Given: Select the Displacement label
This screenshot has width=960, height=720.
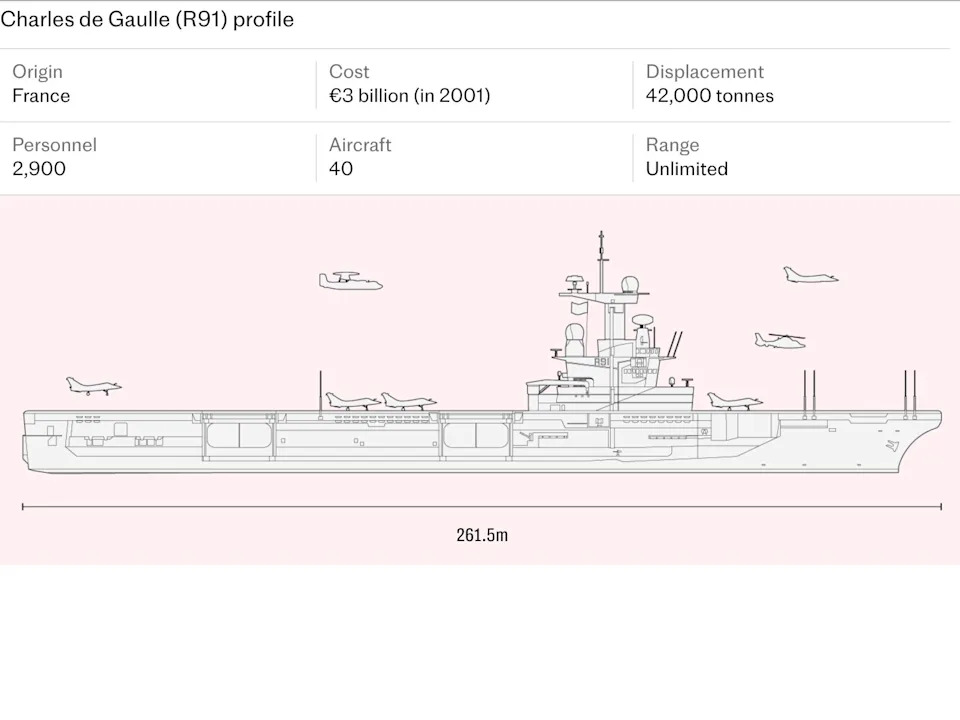Looking at the screenshot, I should (x=705, y=71).
